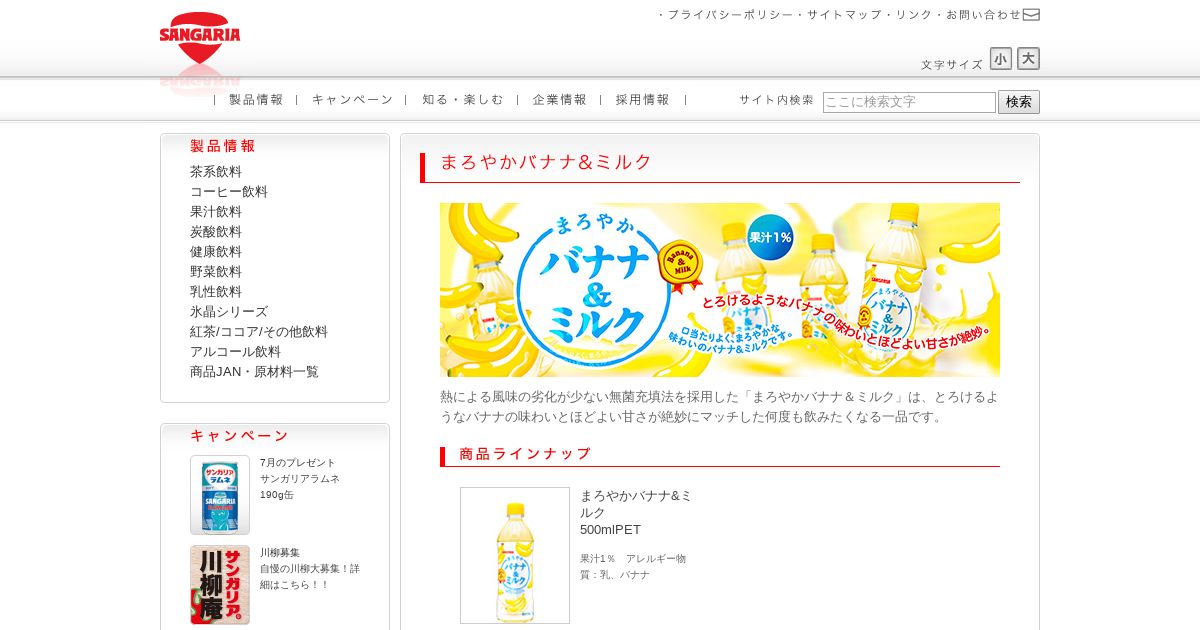This screenshot has height=630, width=1200.
Task: Set text size to large 大
Action: [x=1028, y=59]
